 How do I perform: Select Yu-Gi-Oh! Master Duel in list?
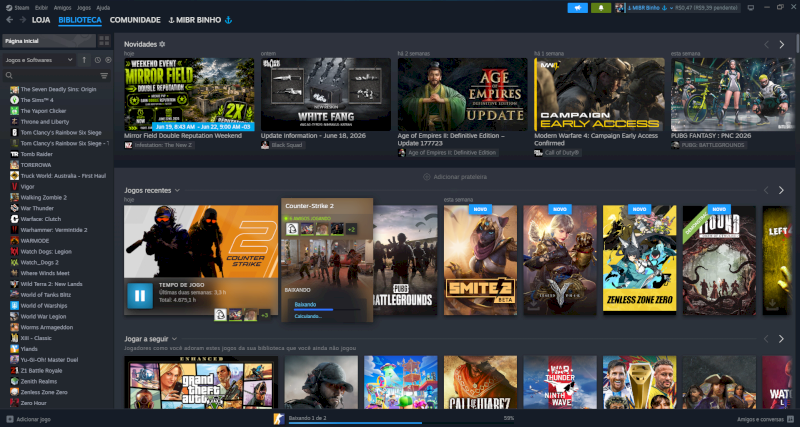(48, 360)
